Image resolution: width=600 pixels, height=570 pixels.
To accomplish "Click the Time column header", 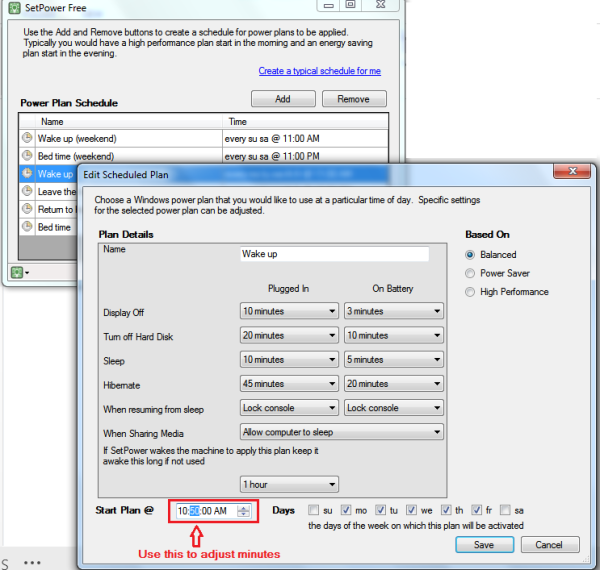I will (305, 122).
